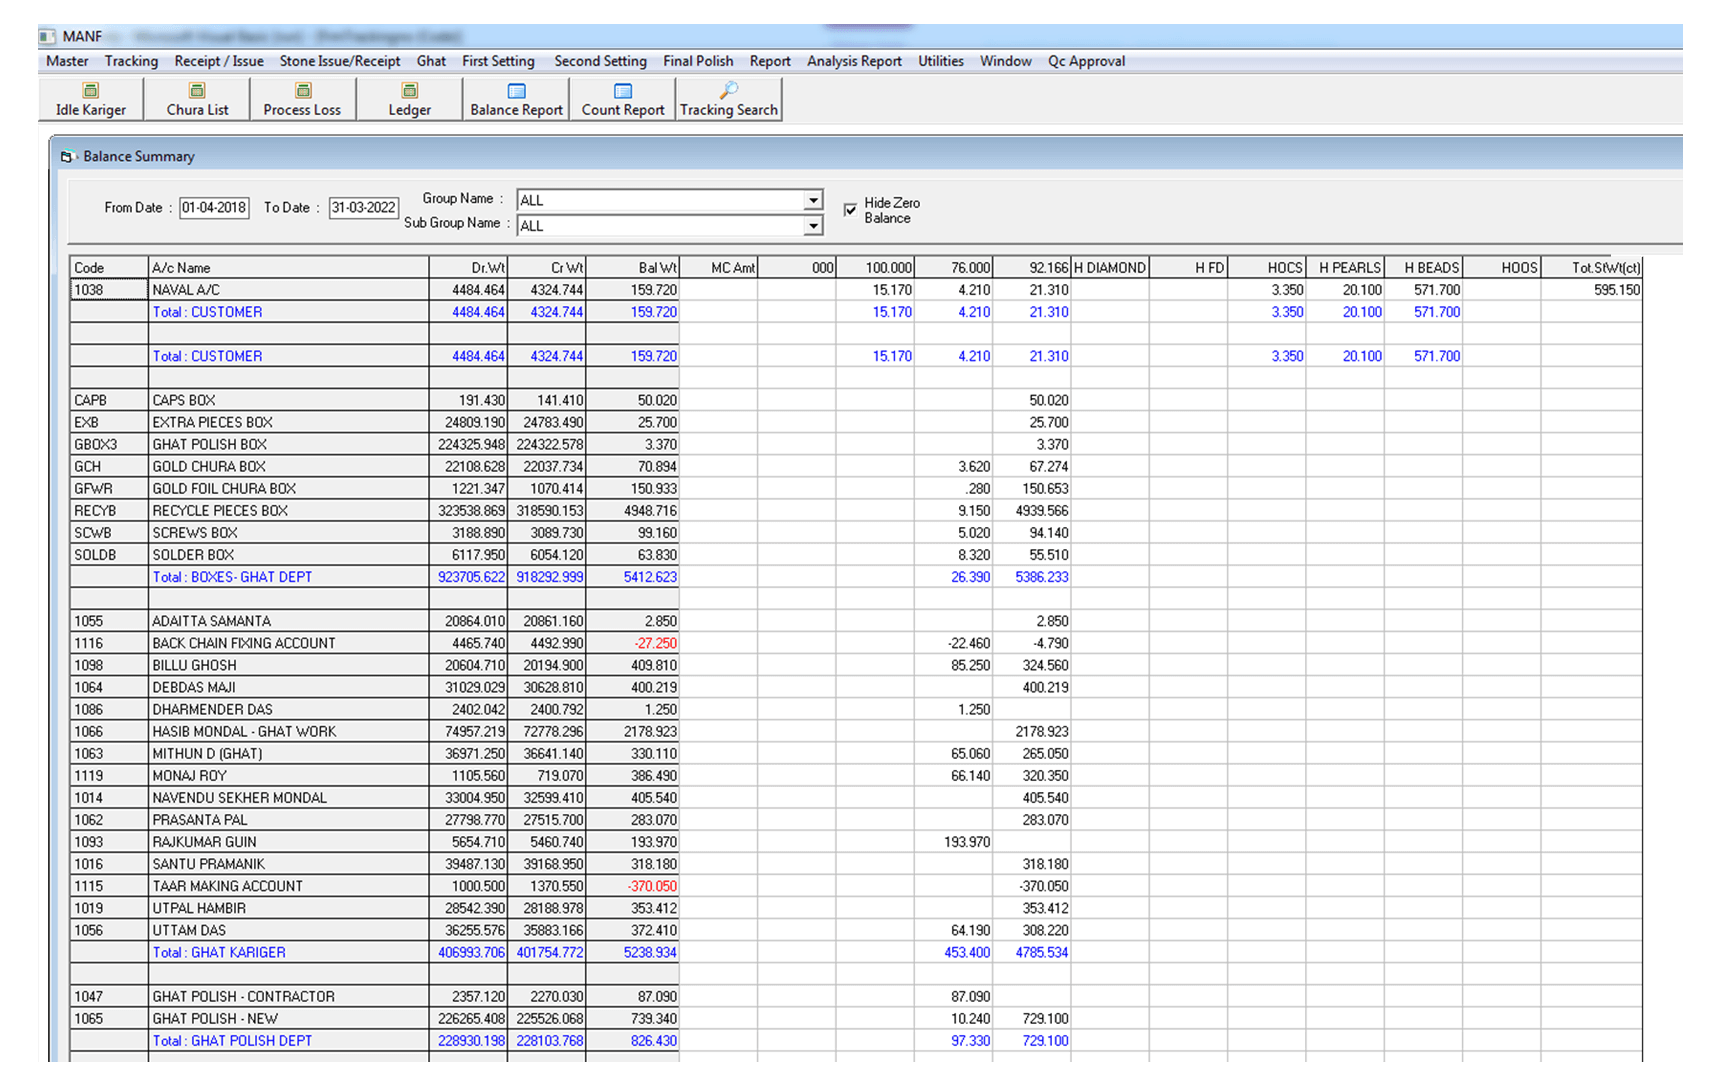Screen dimensions: 1720x1085
Task: Click the Dr.Wt column header
Action: tap(468, 268)
